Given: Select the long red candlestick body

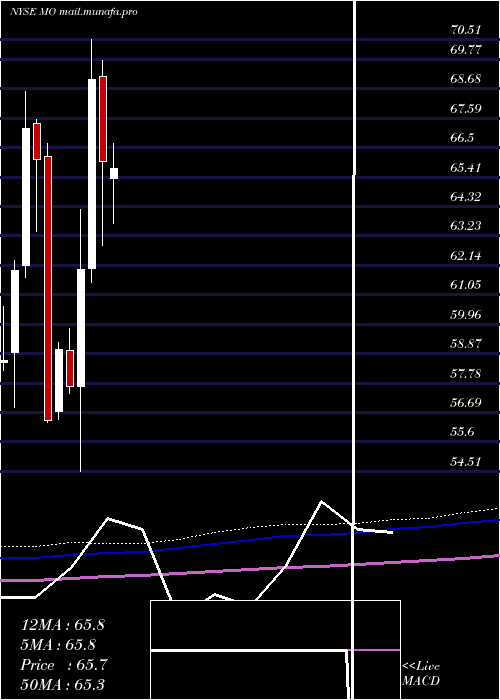Looking at the screenshot, I should [48, 288].
